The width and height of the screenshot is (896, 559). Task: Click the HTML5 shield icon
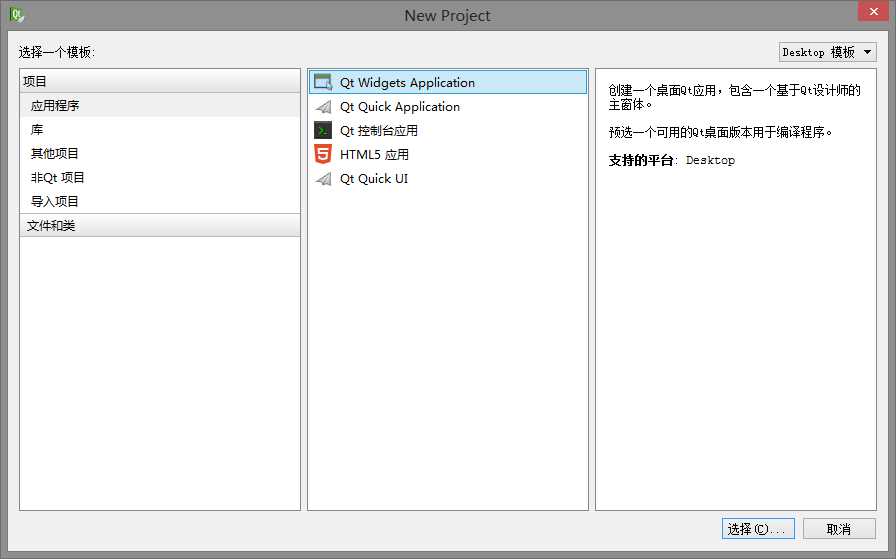323,154
